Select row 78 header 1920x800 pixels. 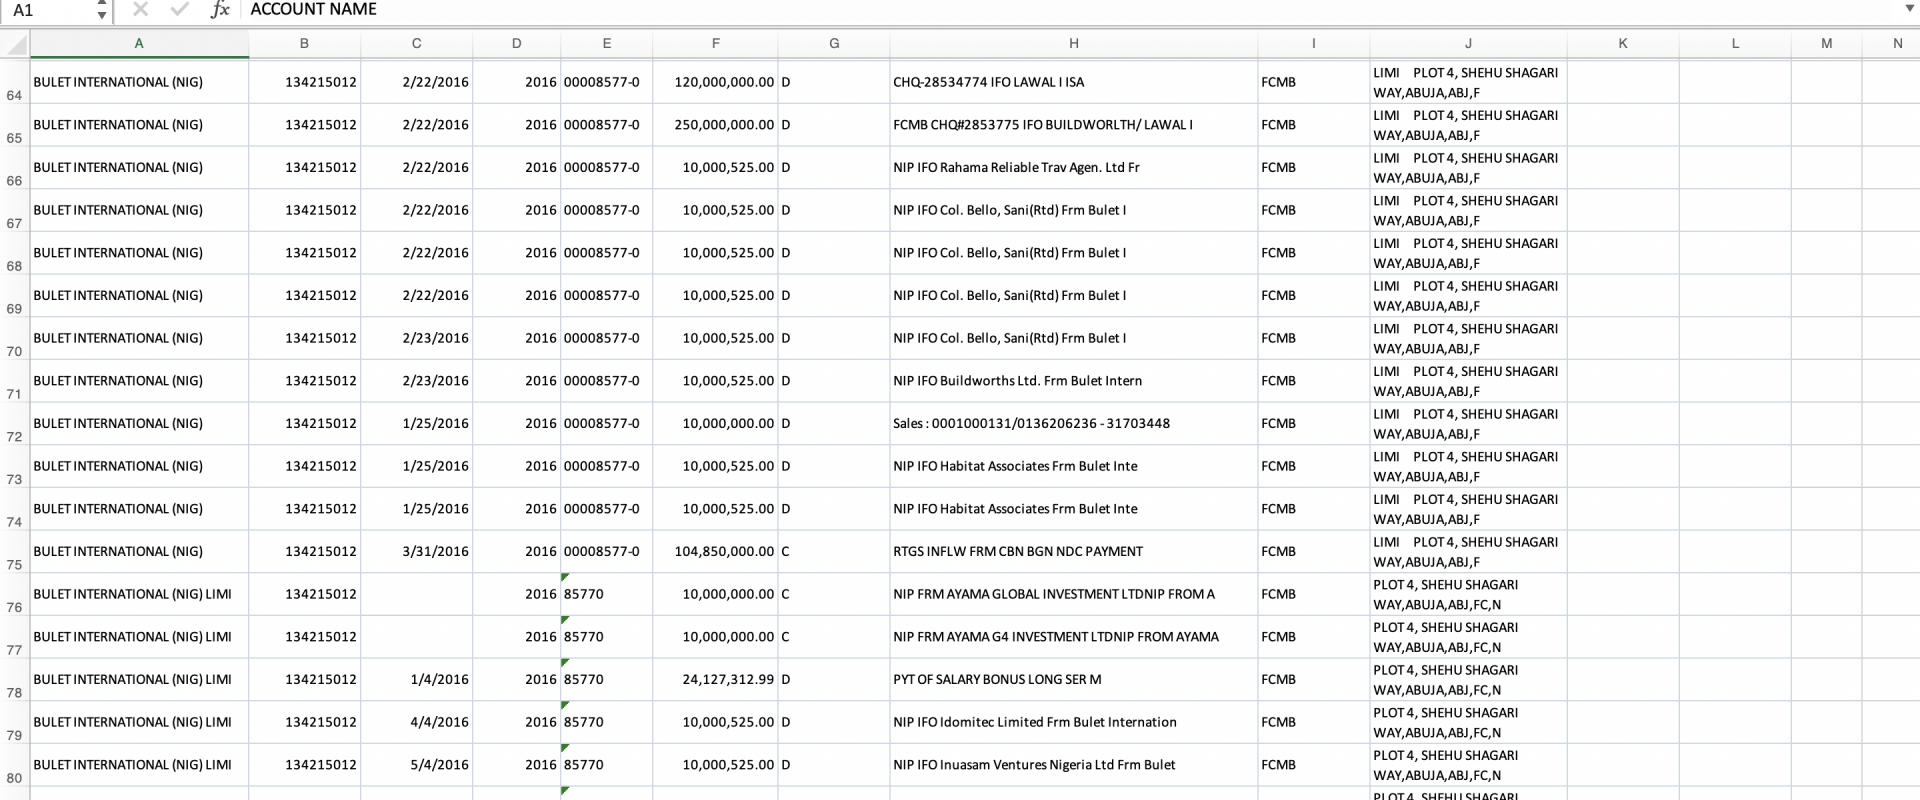[x=15, y=679]
